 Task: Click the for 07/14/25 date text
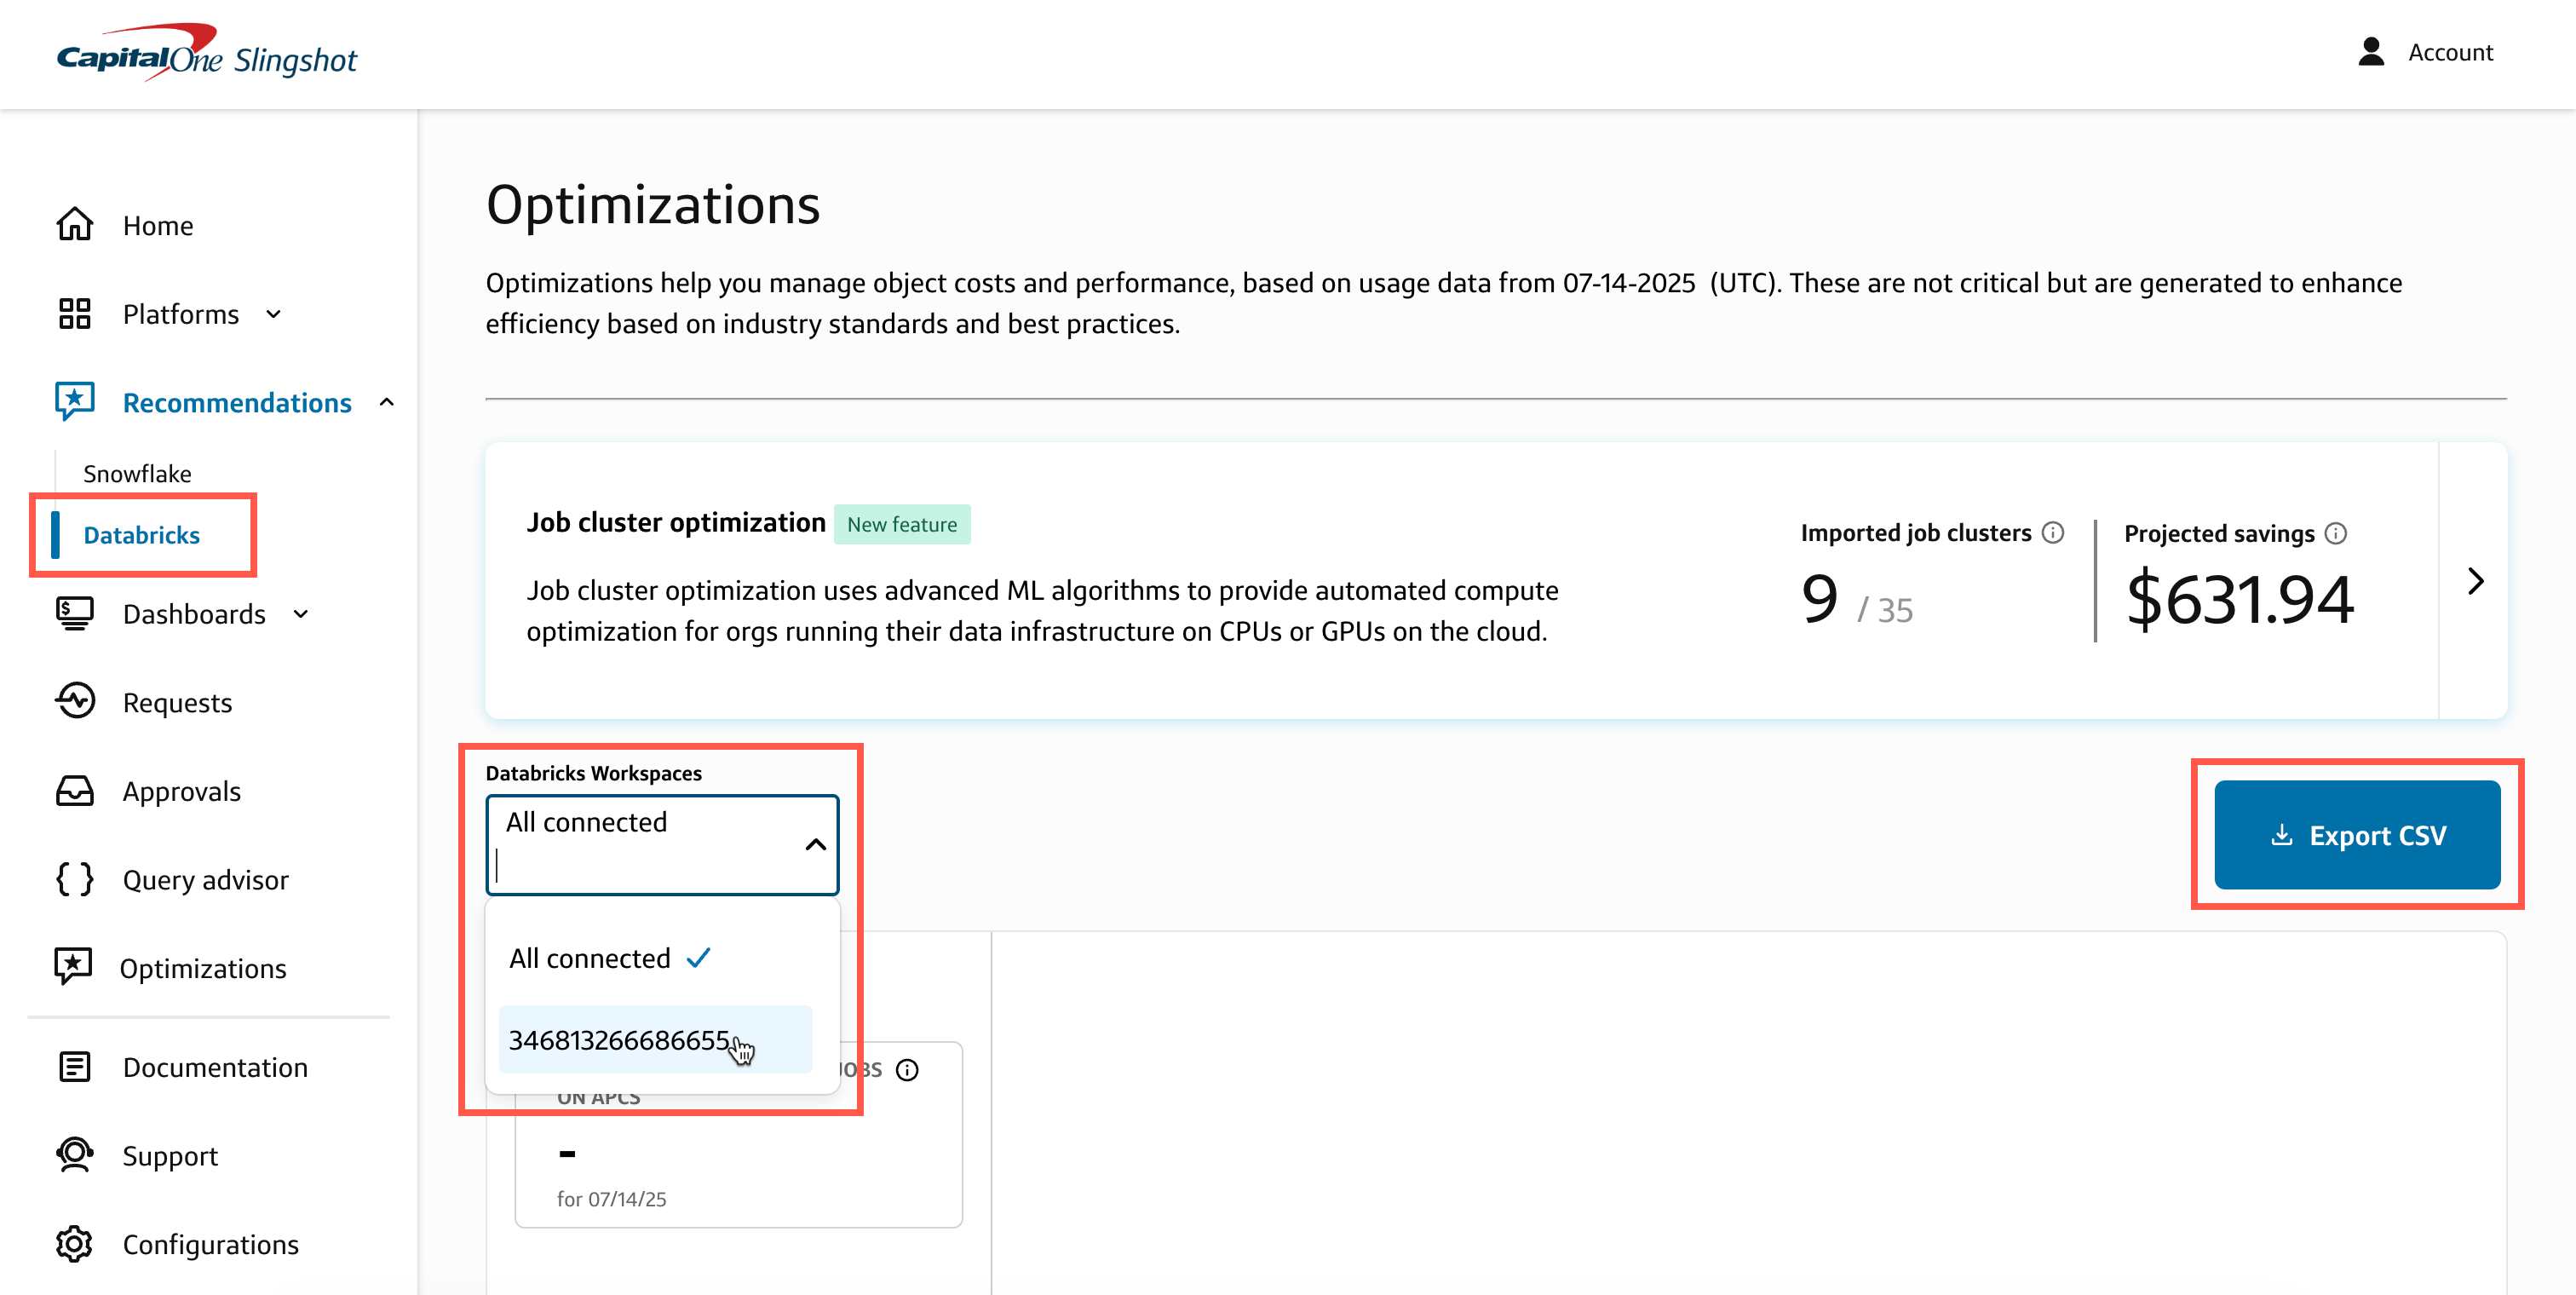[x=611, y=1199]
